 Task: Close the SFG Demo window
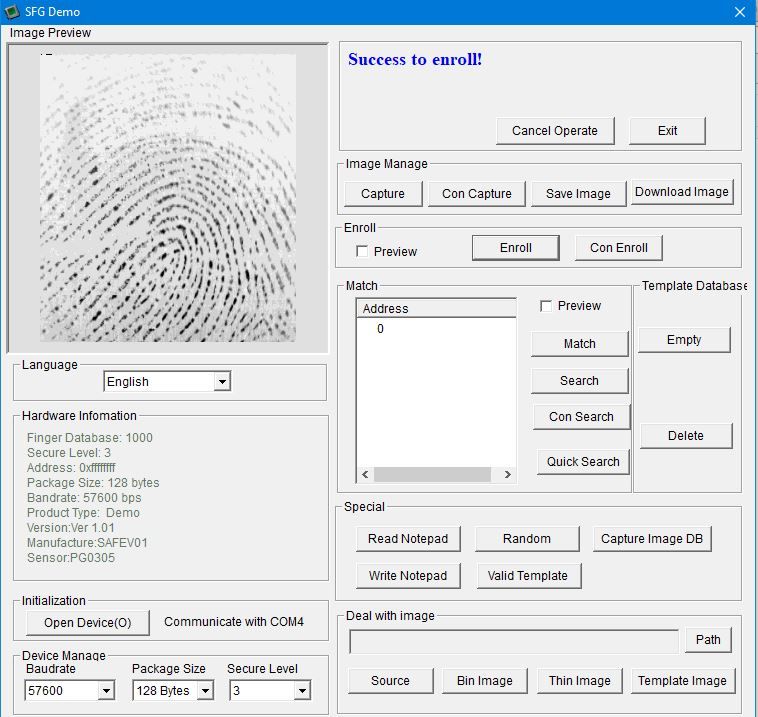(740, 12)
